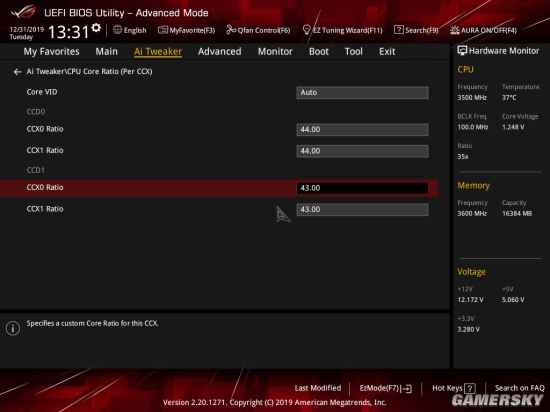This screenshot has width=550, height=412.
Task: Click the globe language icon
Action: pyautogui.click(x=117, y=30)
